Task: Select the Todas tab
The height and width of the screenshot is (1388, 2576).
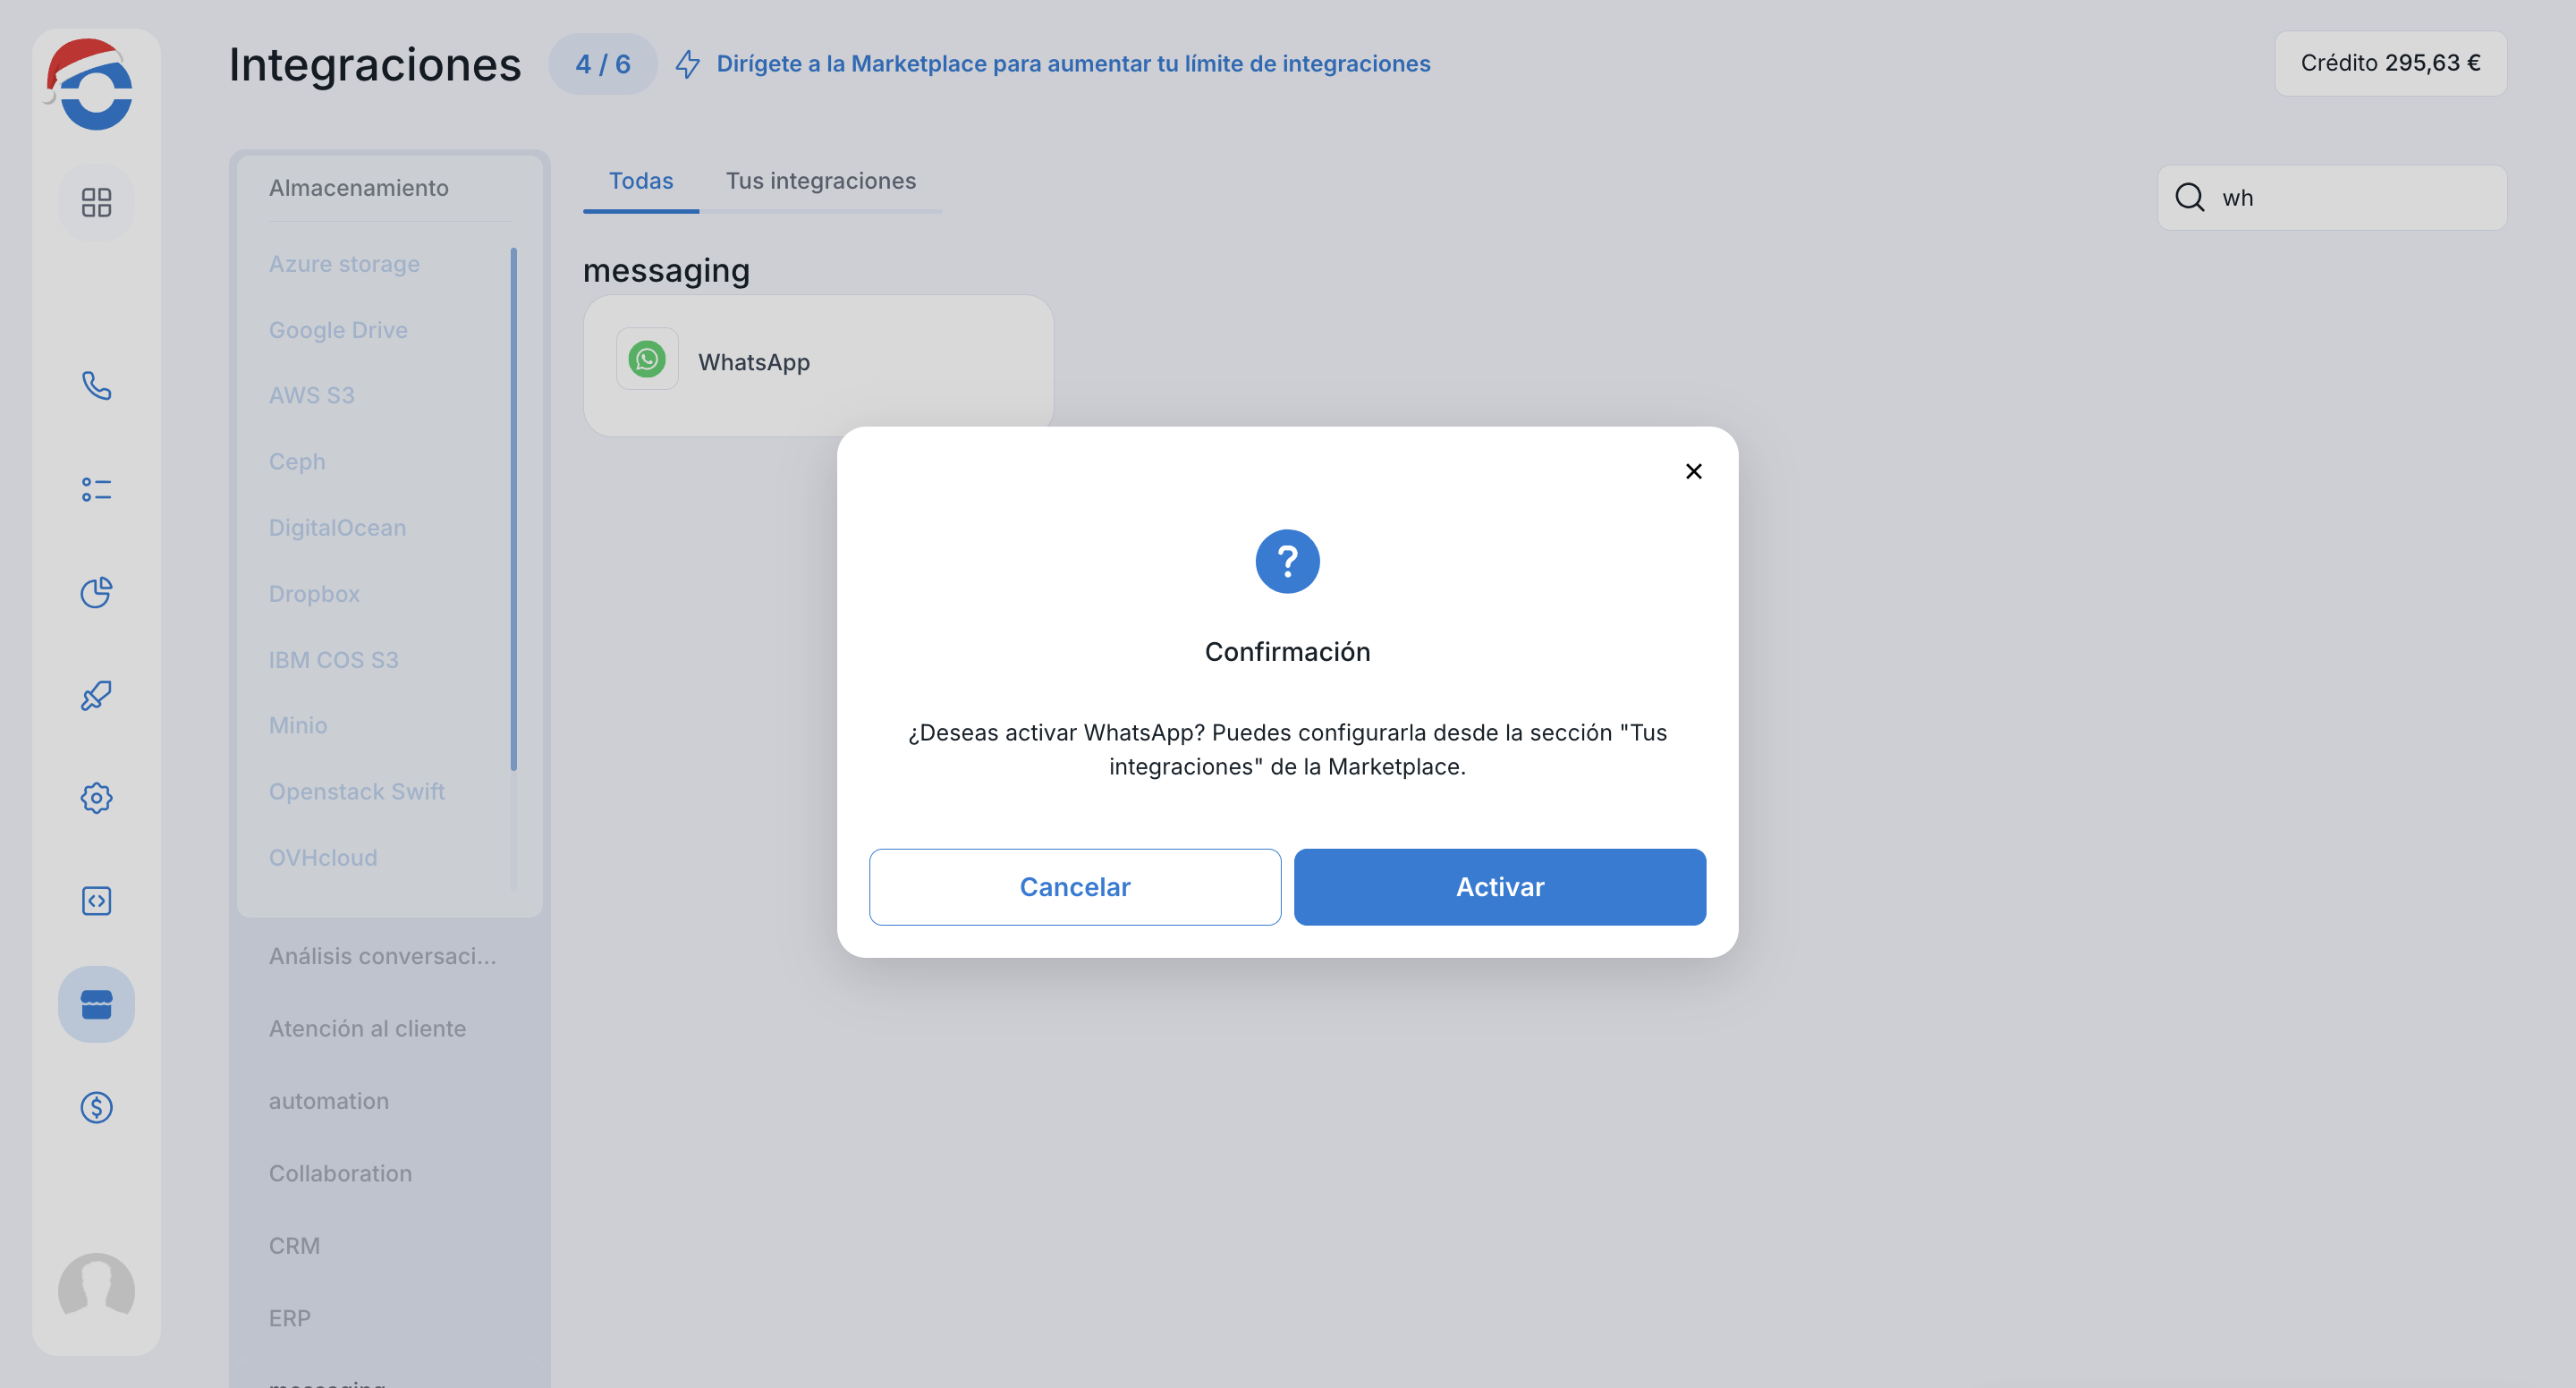Action: (x=641, y=181)
